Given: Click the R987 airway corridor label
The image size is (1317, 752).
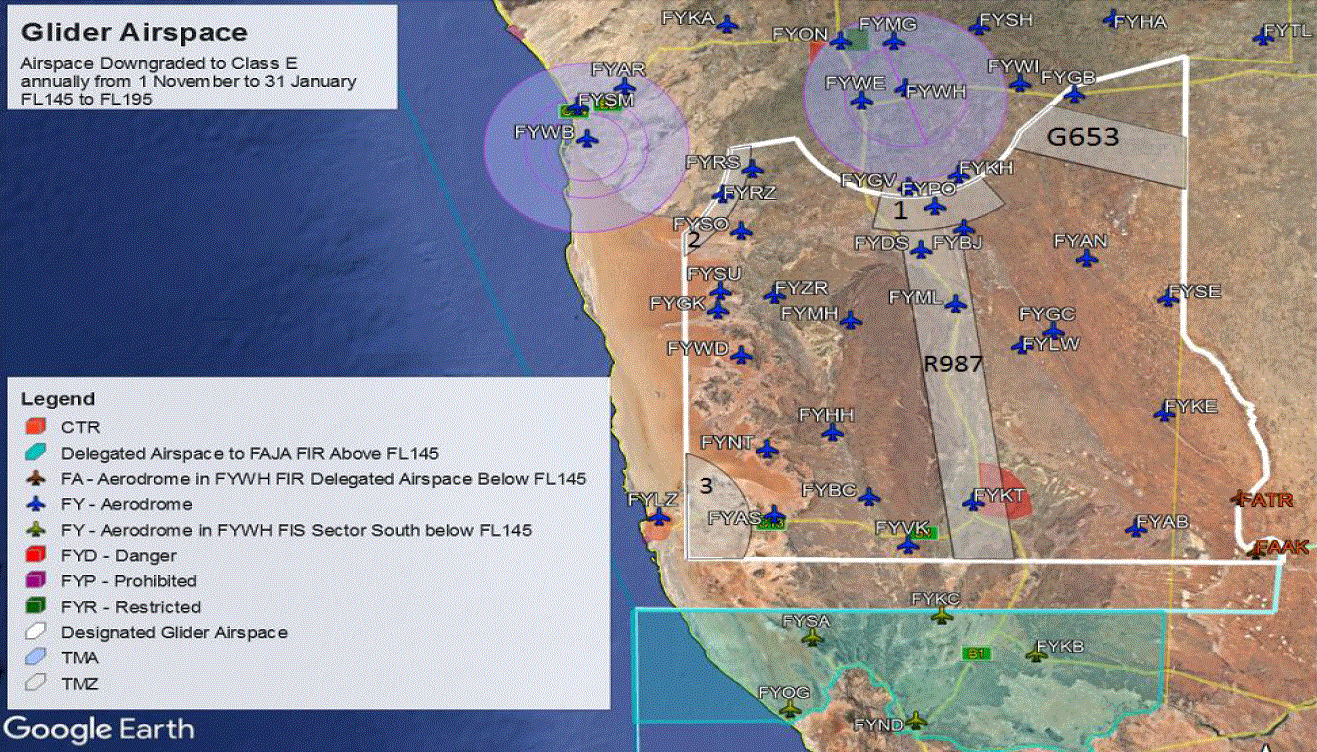Looking at the screenshot, I should pyautogui.click(x=952, y=365).
